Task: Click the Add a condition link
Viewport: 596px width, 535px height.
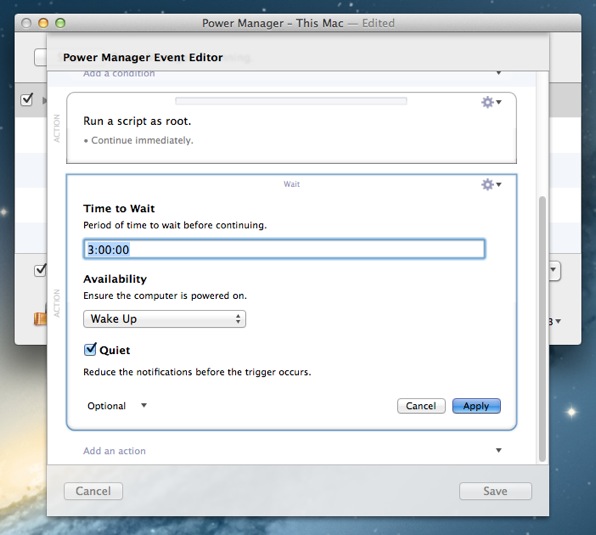Action: [119, 73]
